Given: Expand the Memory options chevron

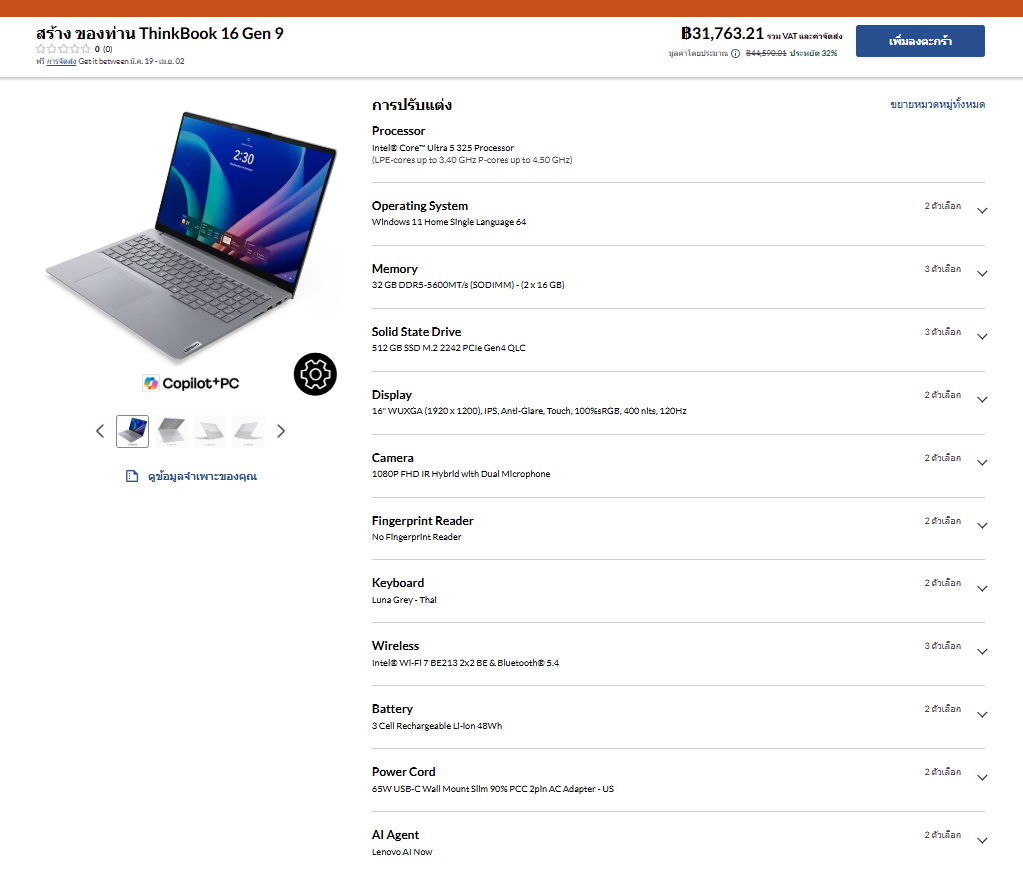Looking at the screenshot, I should pyautogui.click(x=982, y=274).
